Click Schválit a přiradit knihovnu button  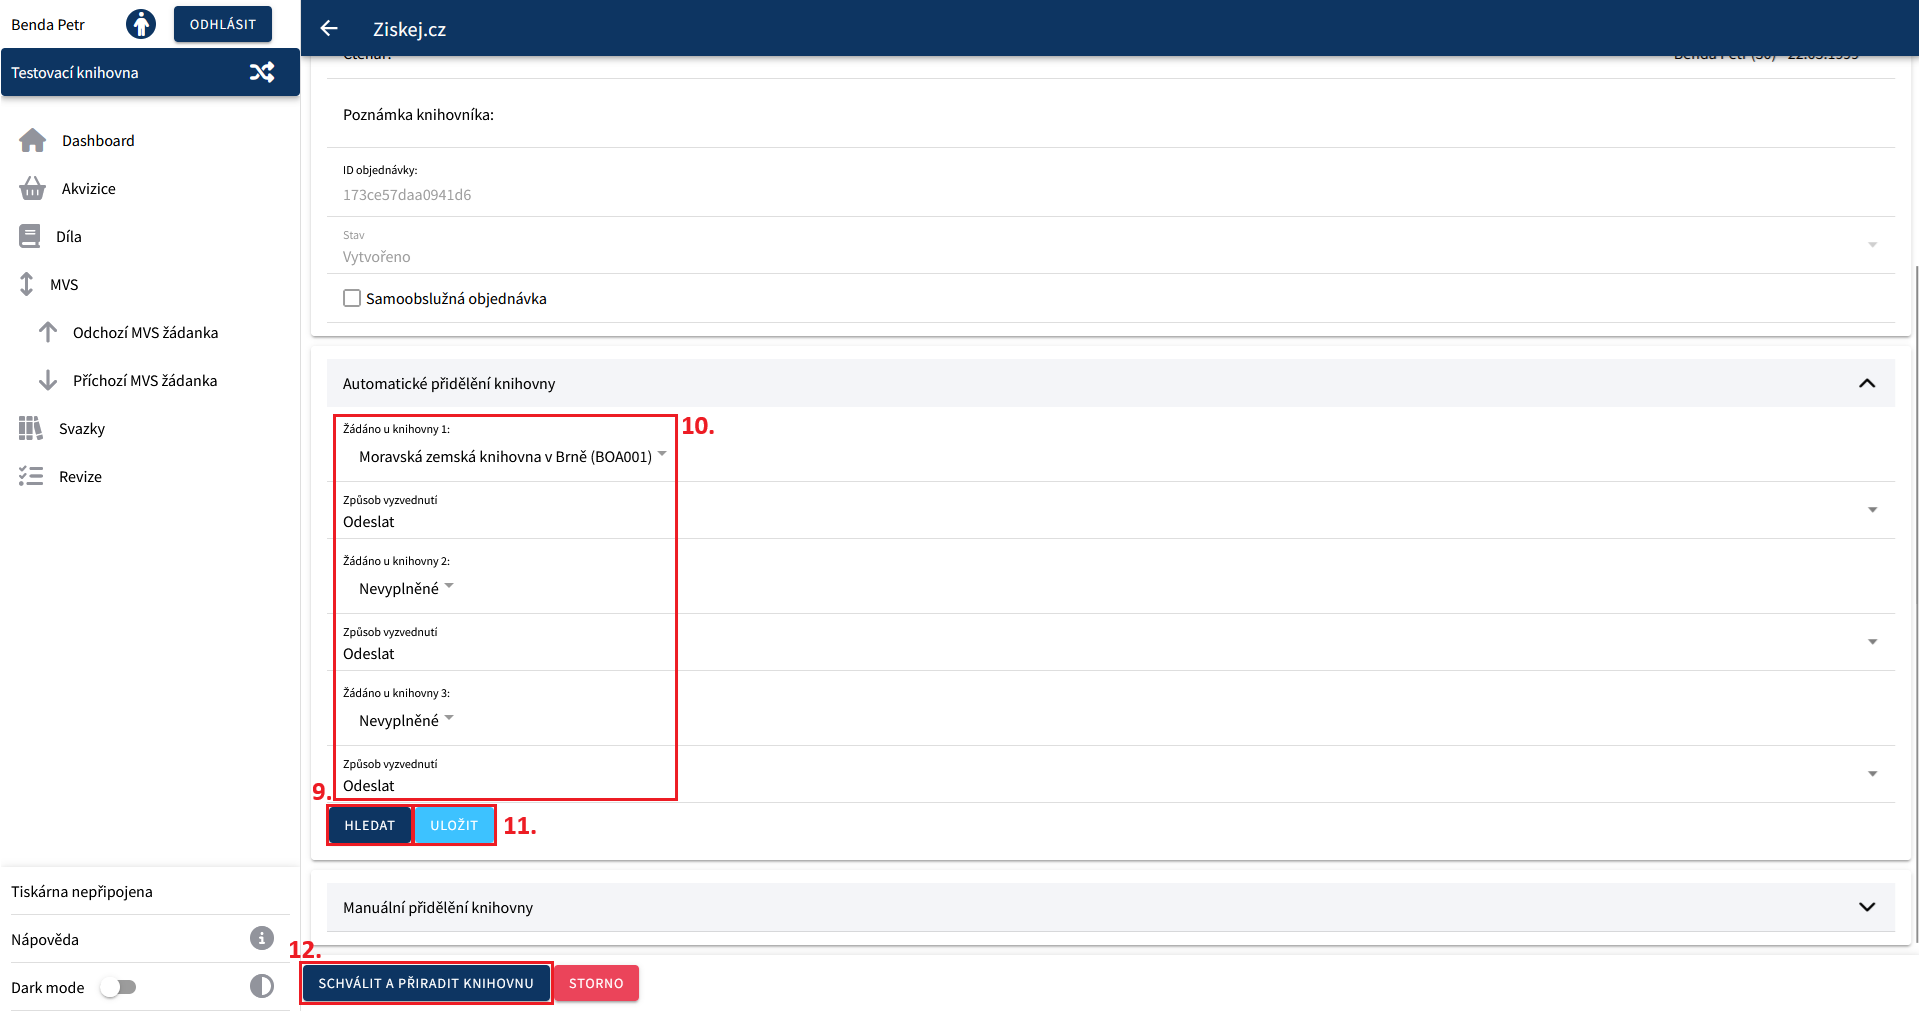426,983
